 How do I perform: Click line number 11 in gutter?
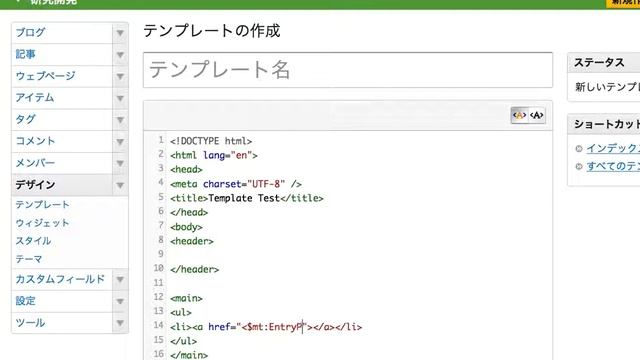[x=158, y=282]
